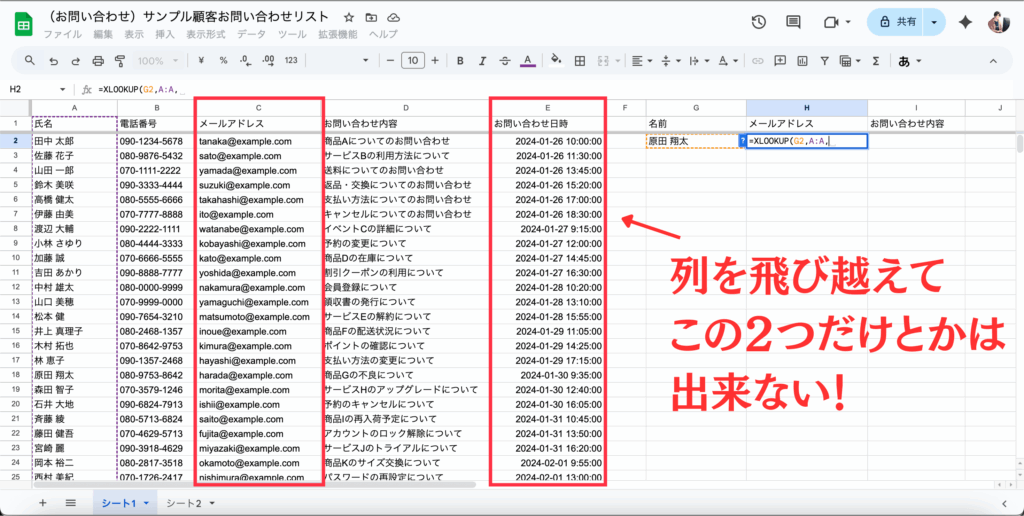Image resolution: width=1024 pixels, height=516 pixels.
Task: Open the functions sigma menu
Action: [876, 61]
